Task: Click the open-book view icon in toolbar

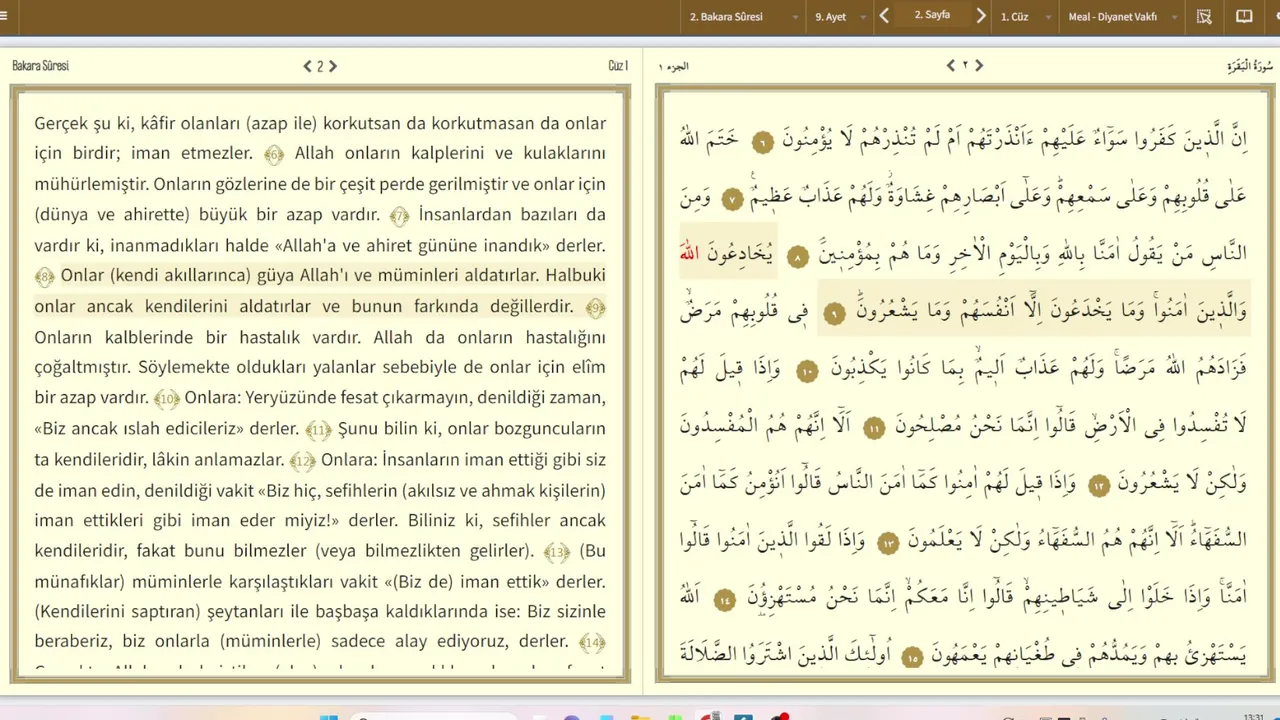Action: point(1244,17)
